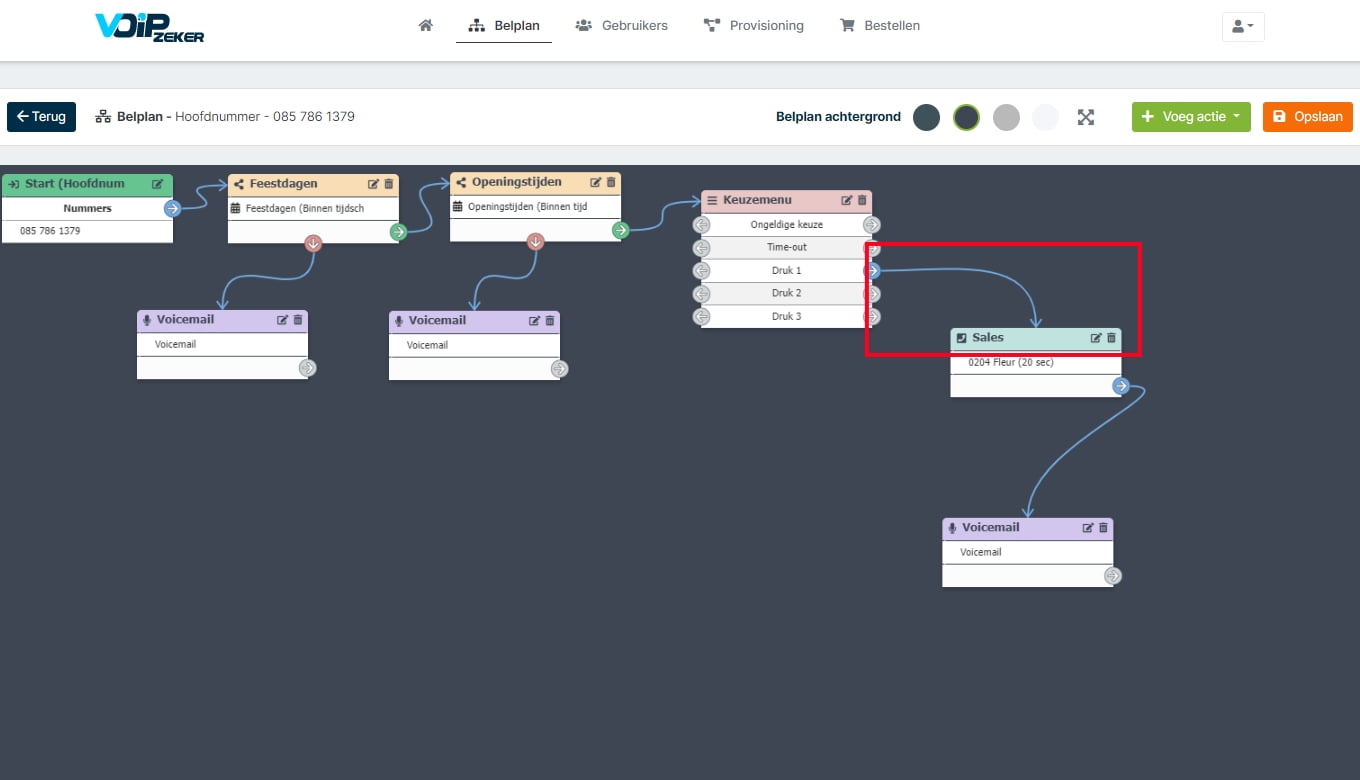Choose the light gray background swatch
The height and width of the screenshot is (780, 1360).
pos(1006,117)
